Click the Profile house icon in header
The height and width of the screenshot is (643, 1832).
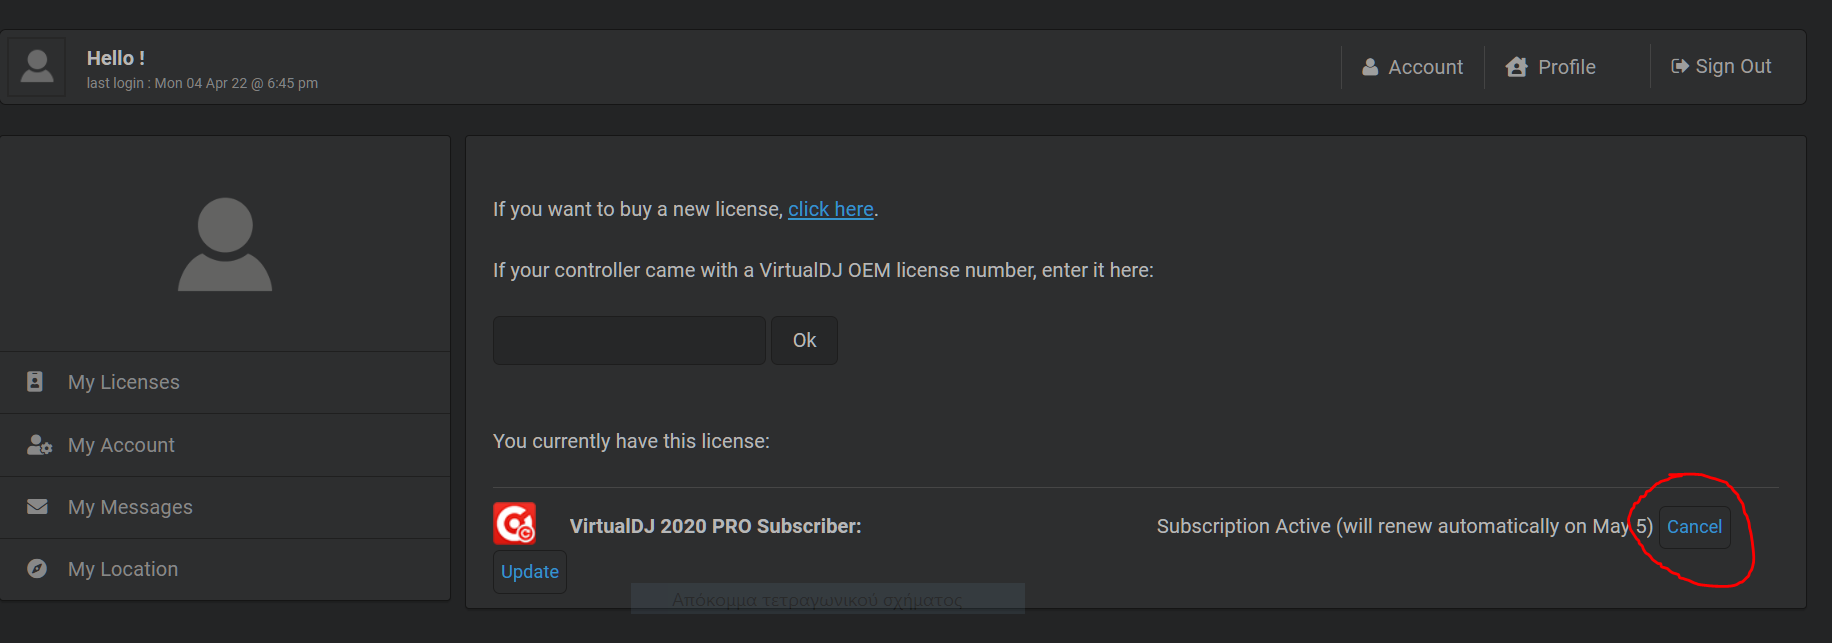point(1517,67)
